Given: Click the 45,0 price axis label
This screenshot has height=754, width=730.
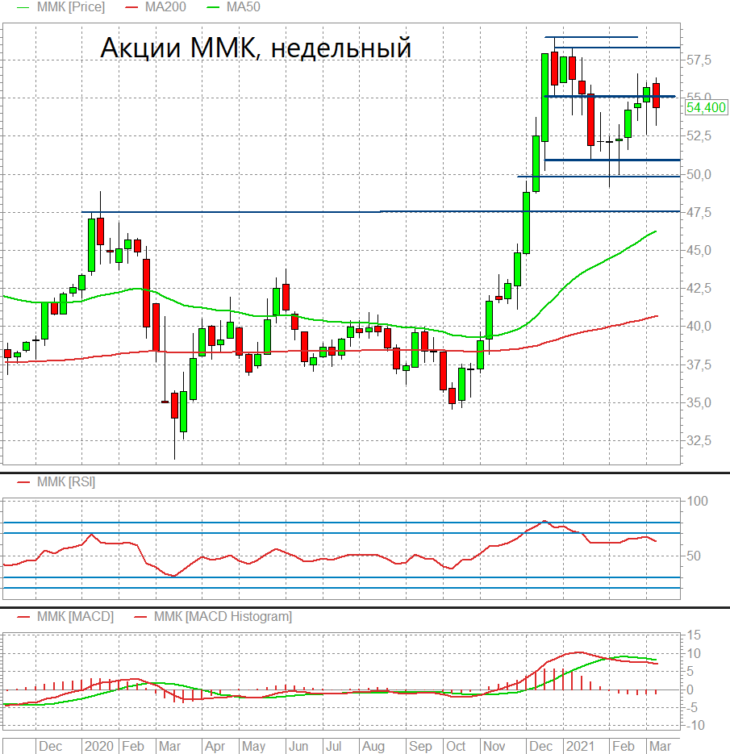Looking at the screenshot, I should pos(699,251).
